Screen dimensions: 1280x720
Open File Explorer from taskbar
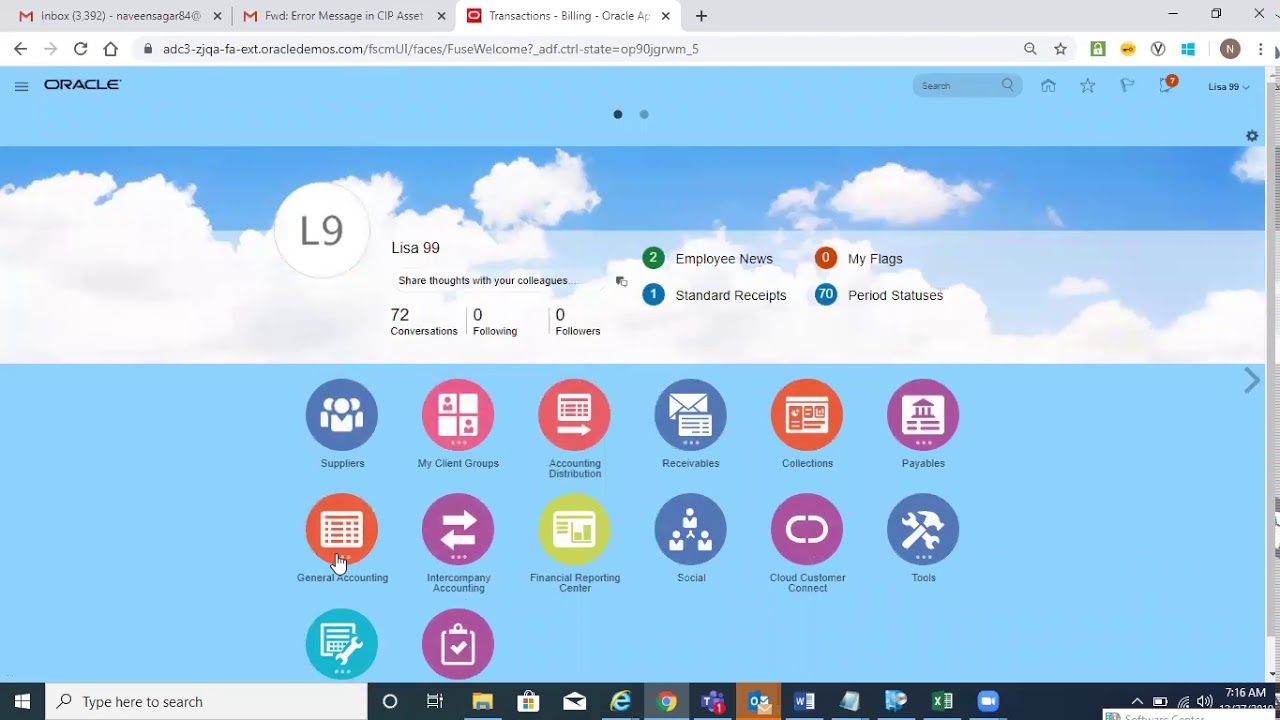click(x=482, y=701)
